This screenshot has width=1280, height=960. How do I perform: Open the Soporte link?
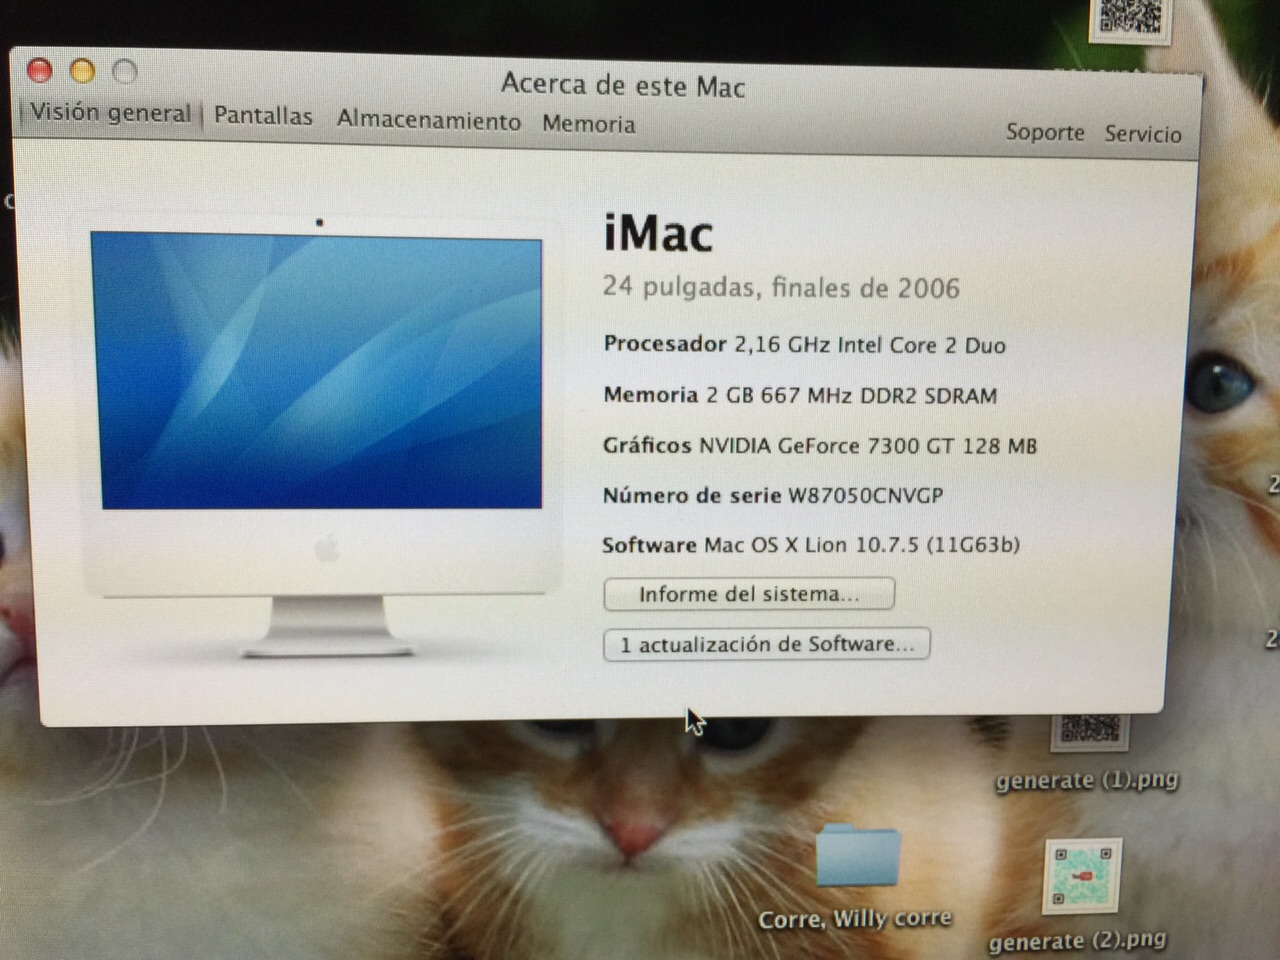[1045, 132]
